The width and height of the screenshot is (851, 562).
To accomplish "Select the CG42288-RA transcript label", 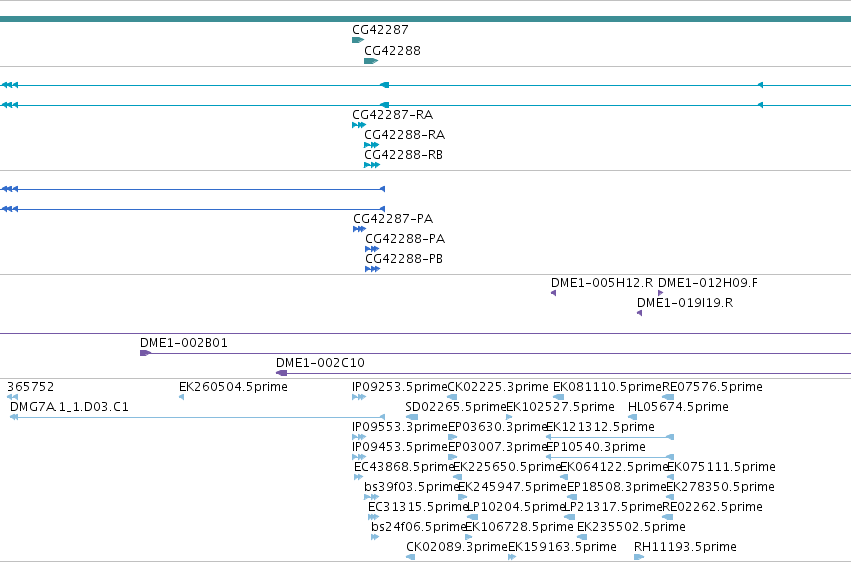I will click(x=404, y=135).
